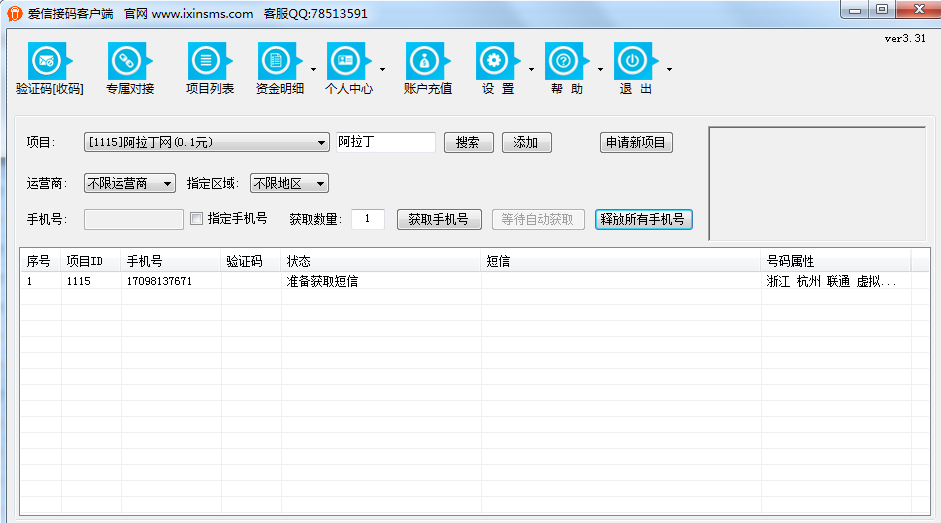
Task: Click the 短信 column header
Action: [x=621, y=261]
